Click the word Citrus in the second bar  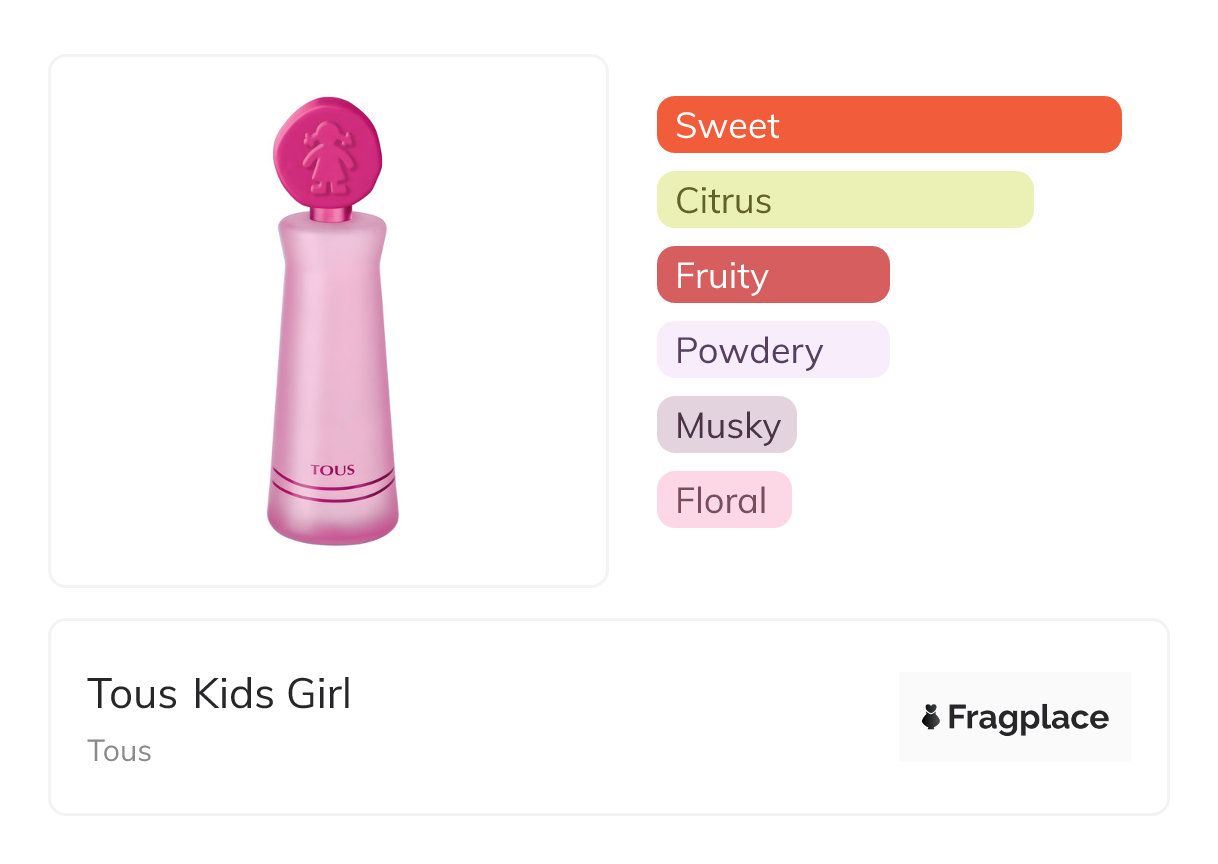723,200
